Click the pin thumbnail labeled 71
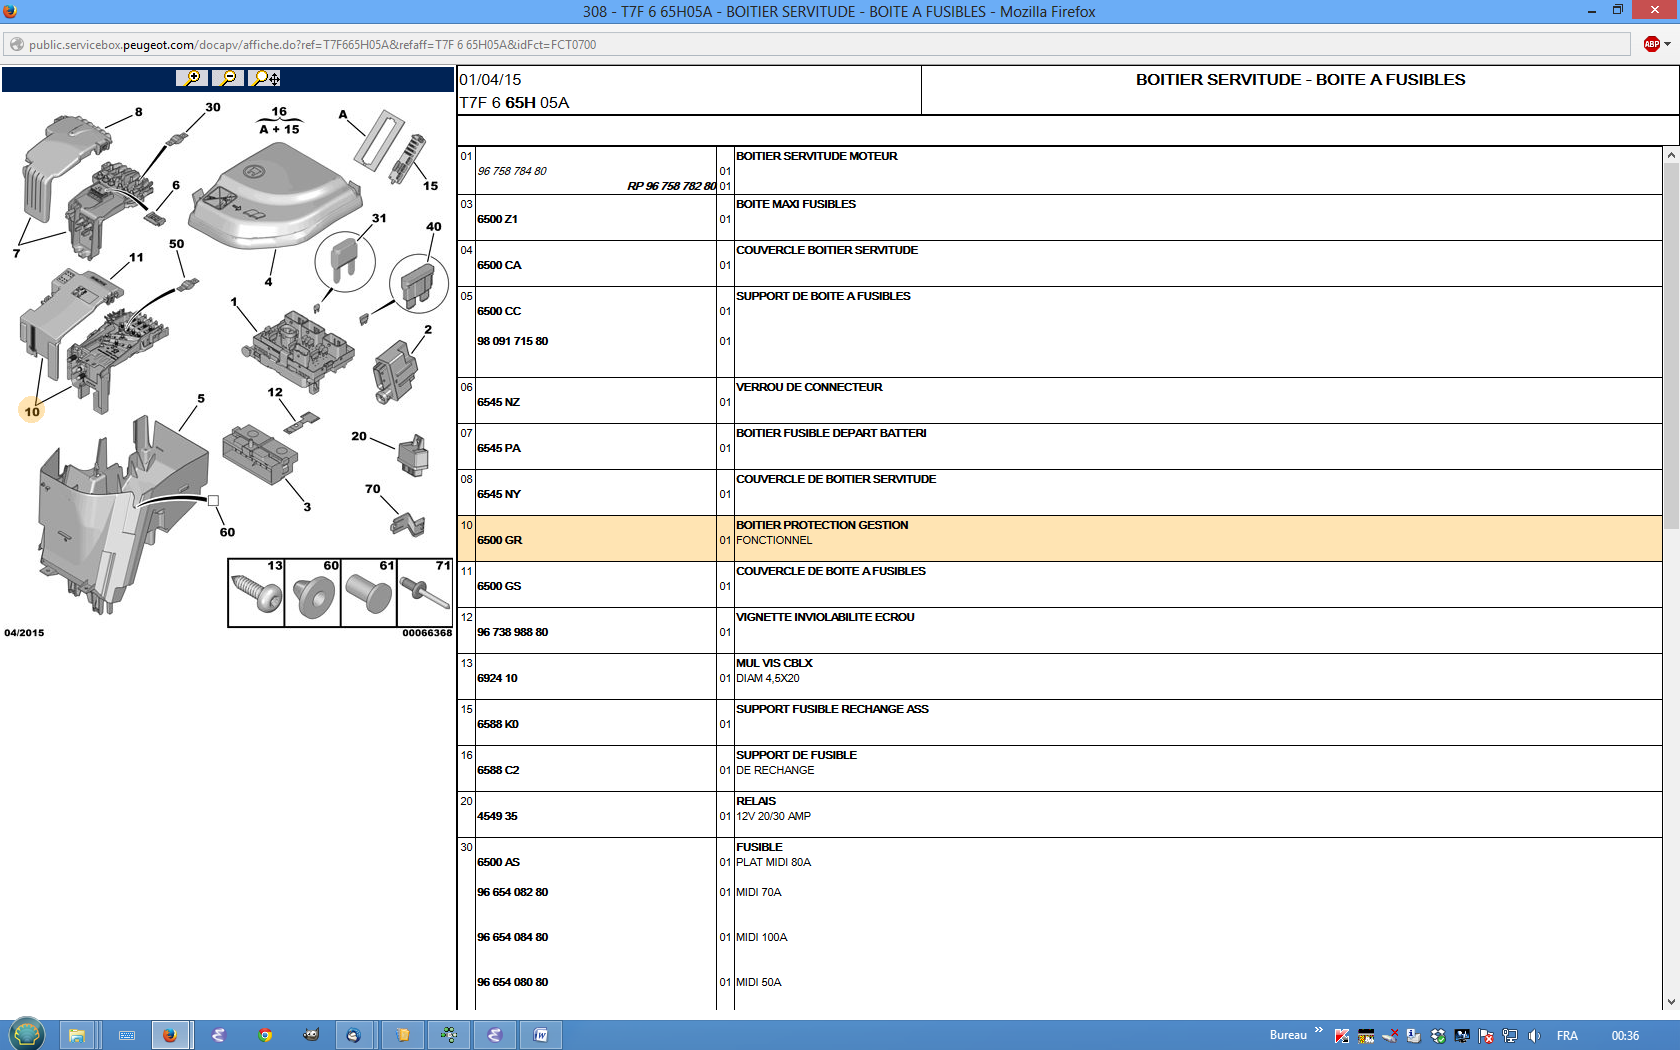 (x=425, y=594)
